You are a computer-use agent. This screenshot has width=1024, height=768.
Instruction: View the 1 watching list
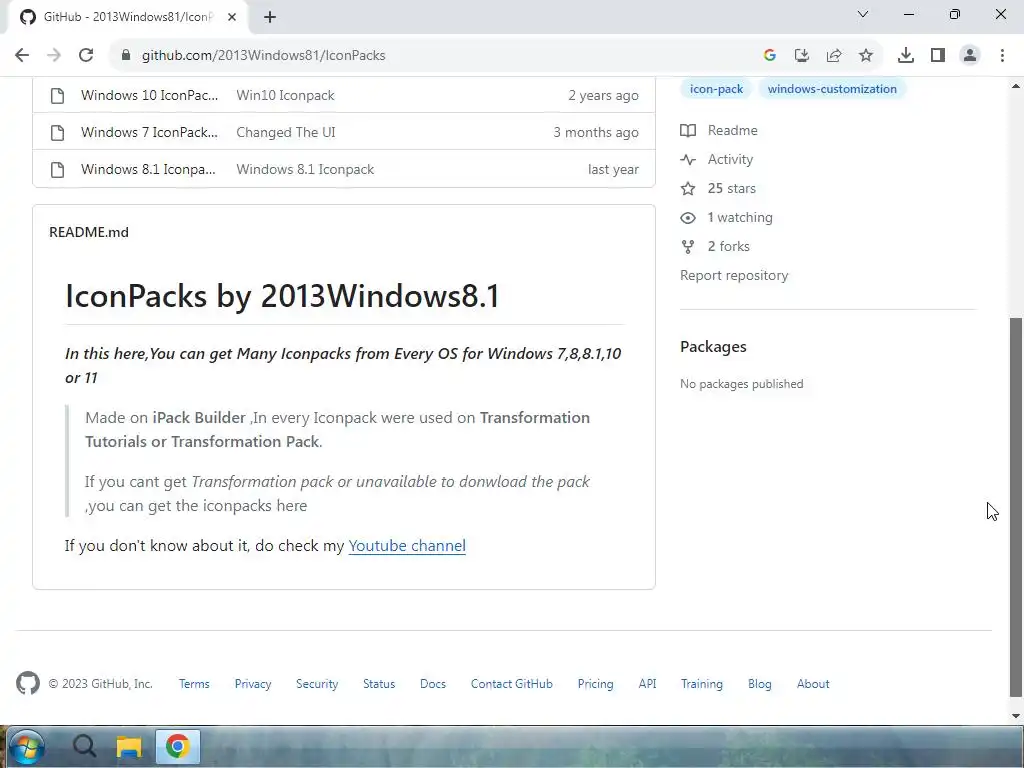pyautogui.click(x=740, y=217)
